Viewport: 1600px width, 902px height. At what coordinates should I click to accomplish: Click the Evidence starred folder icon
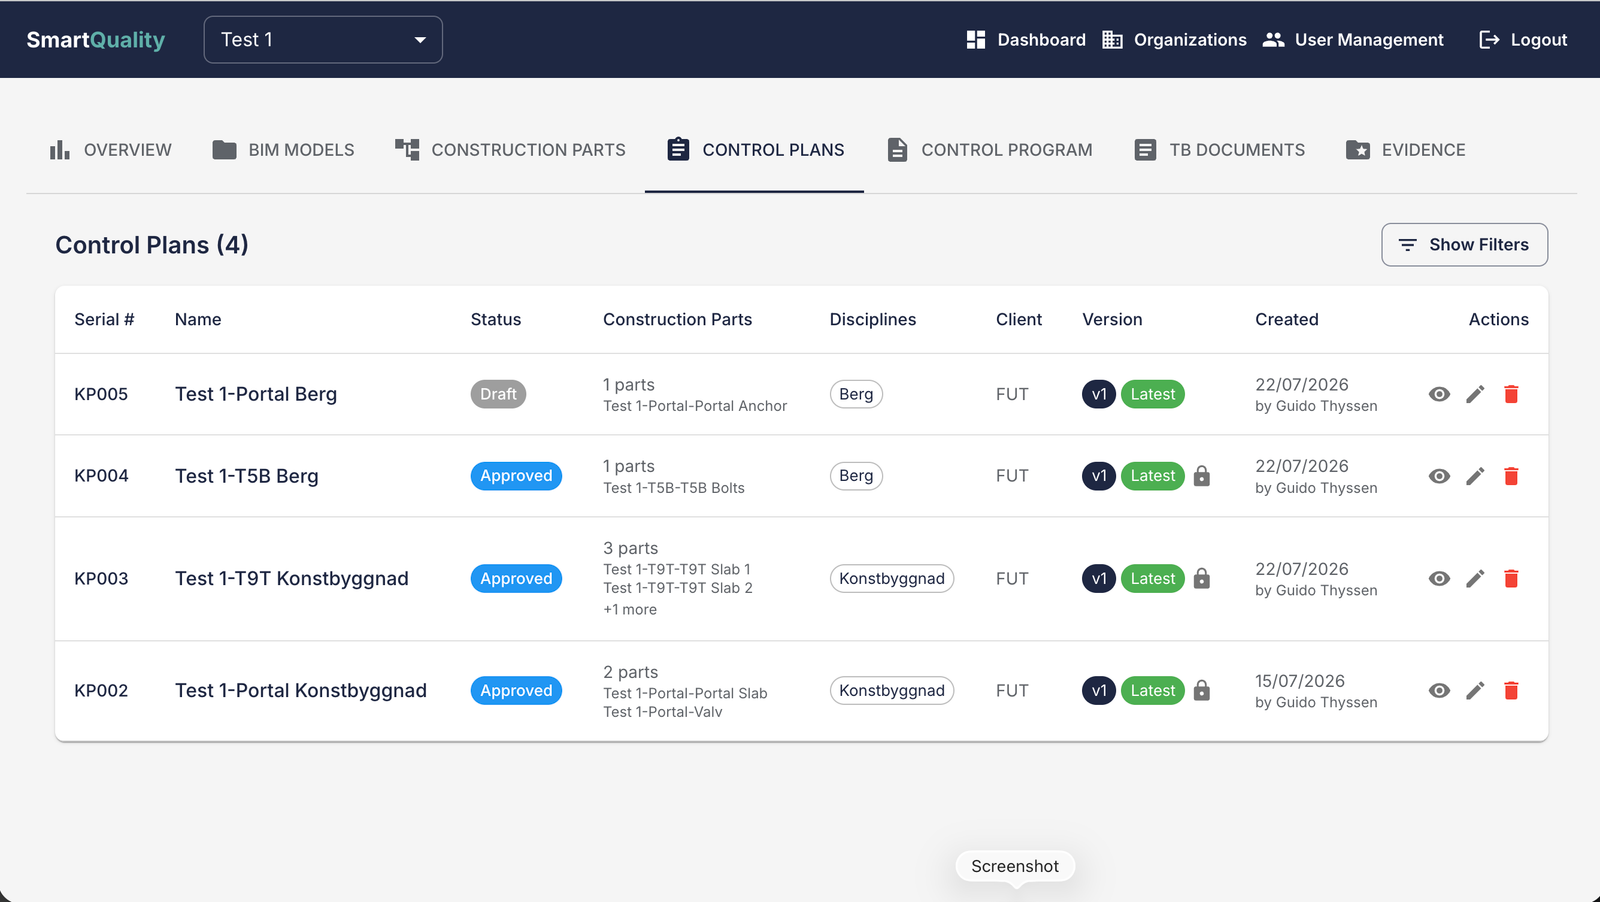(1358, 150)
